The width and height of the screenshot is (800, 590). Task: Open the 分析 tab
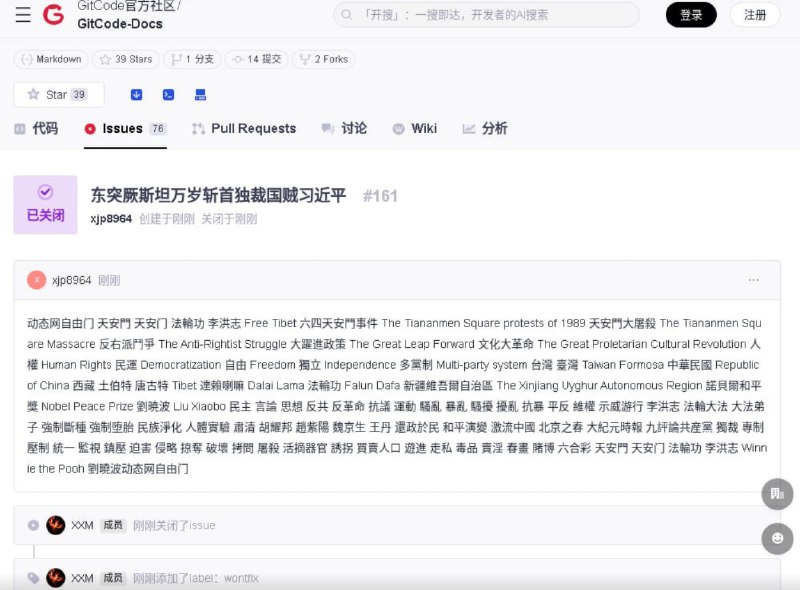(x=490, y=128)
